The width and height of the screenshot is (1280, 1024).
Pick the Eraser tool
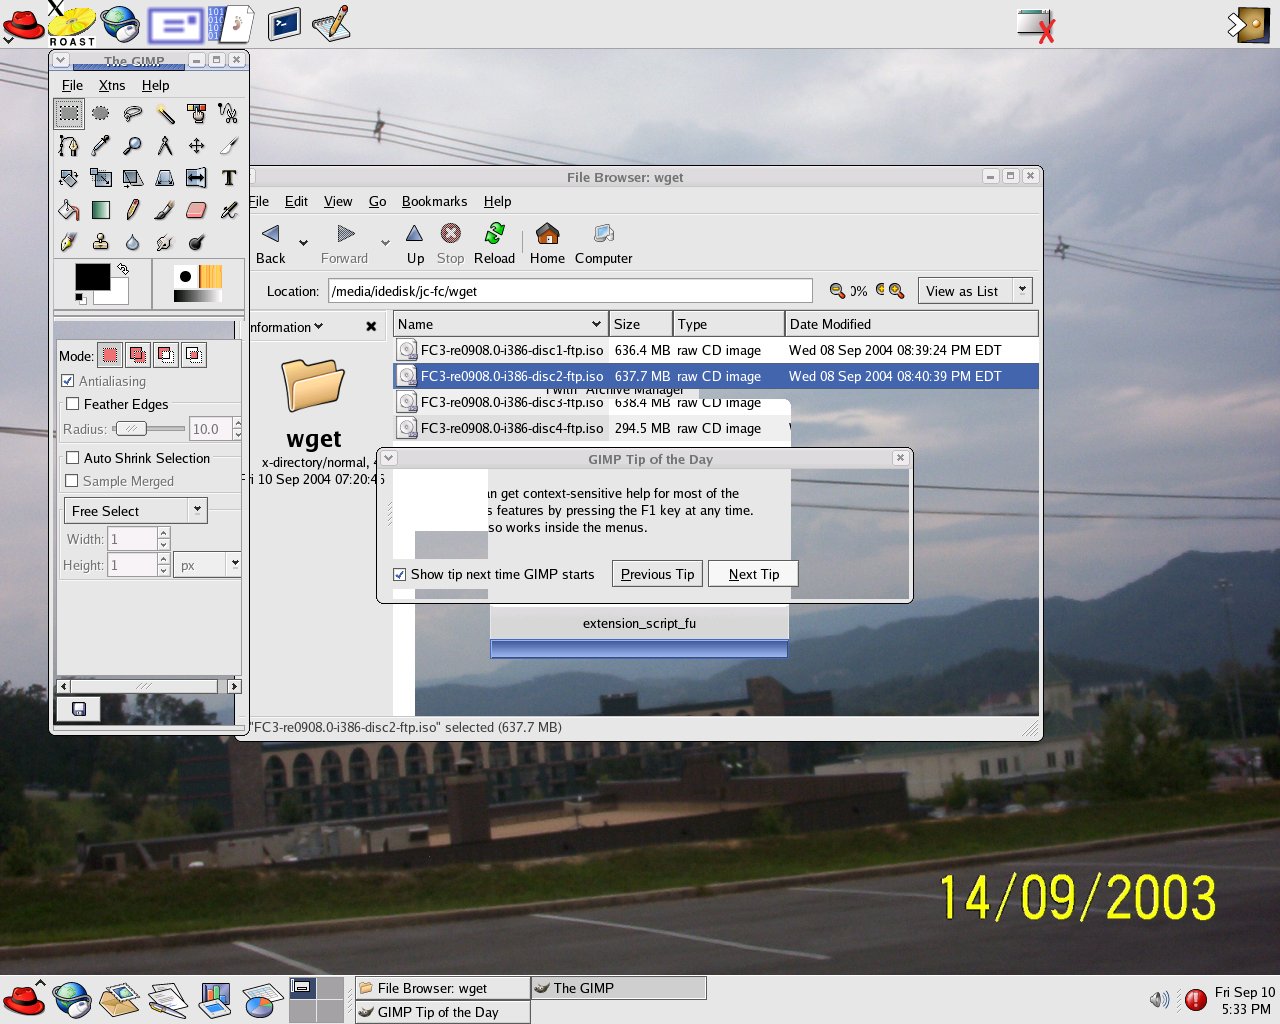[x=197, y=210]
